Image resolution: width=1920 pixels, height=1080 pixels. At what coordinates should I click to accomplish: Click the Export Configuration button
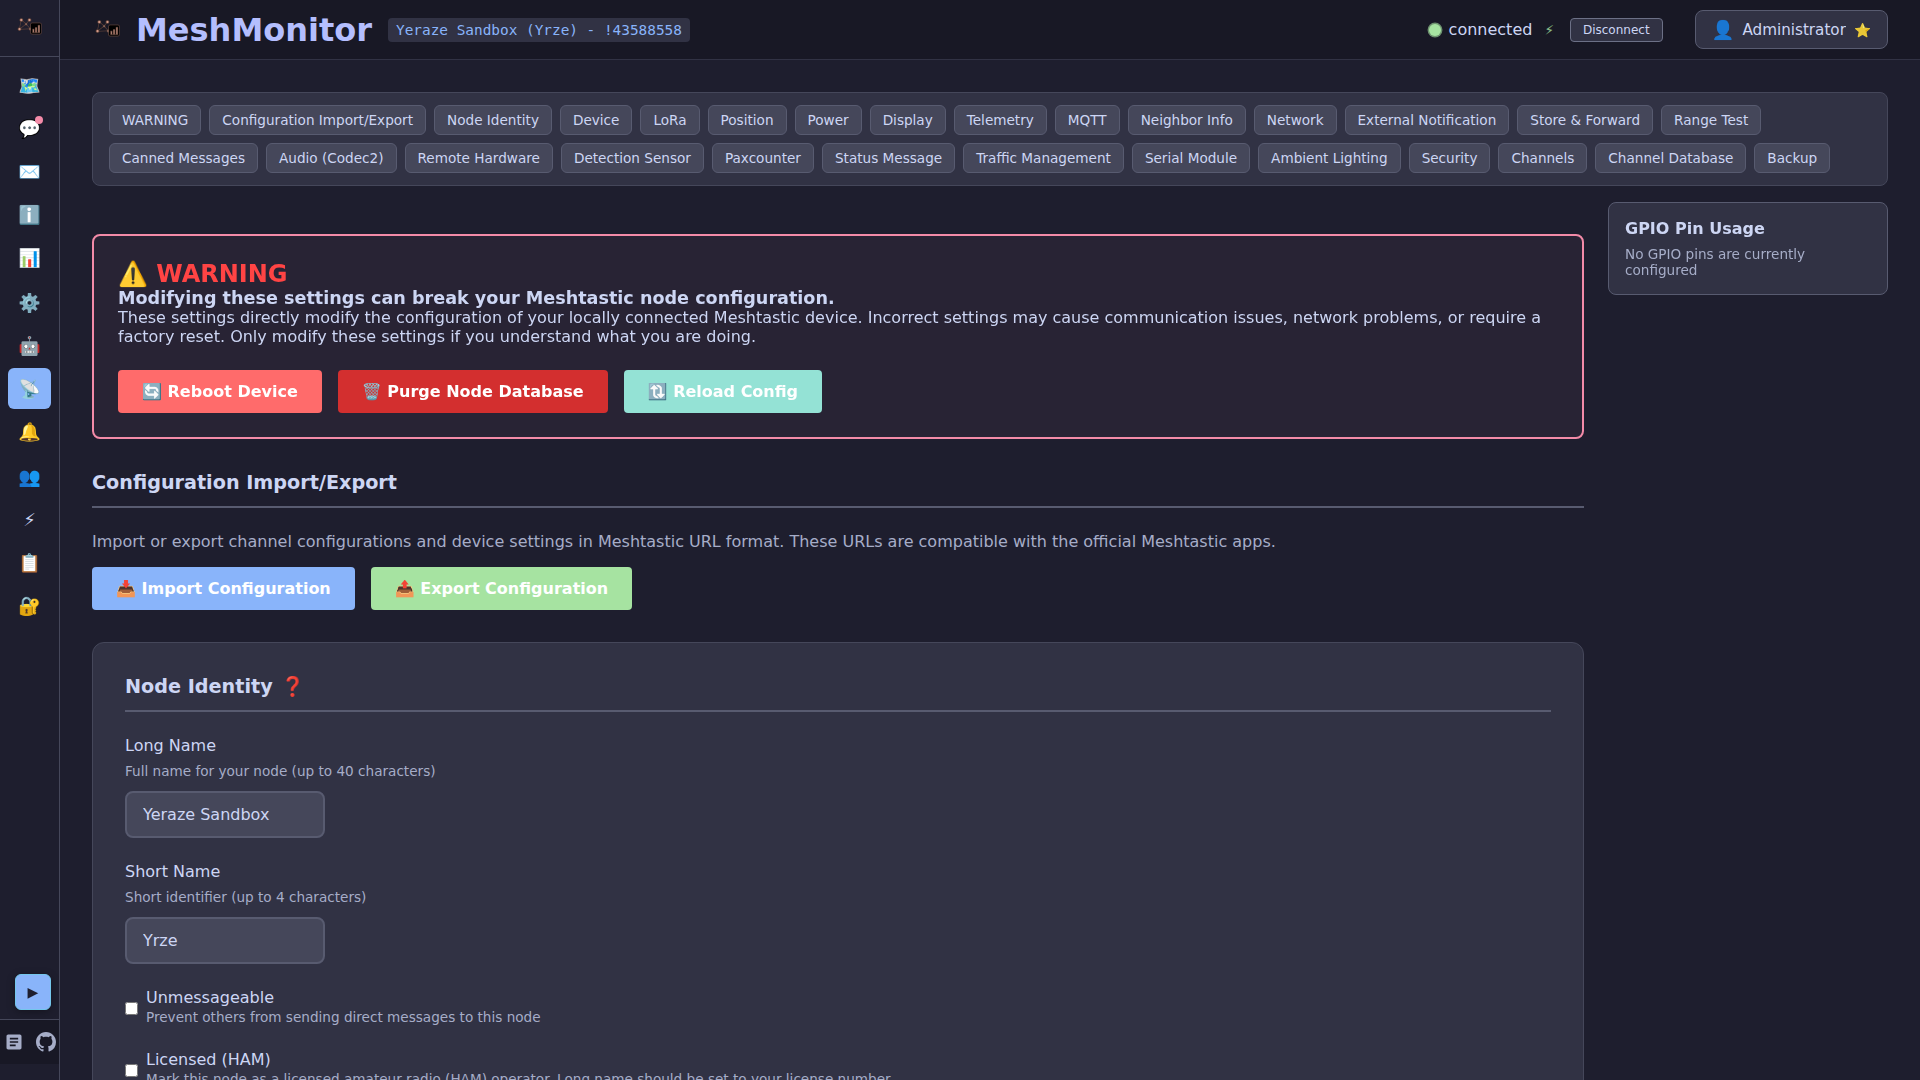[x=501, y=589]
